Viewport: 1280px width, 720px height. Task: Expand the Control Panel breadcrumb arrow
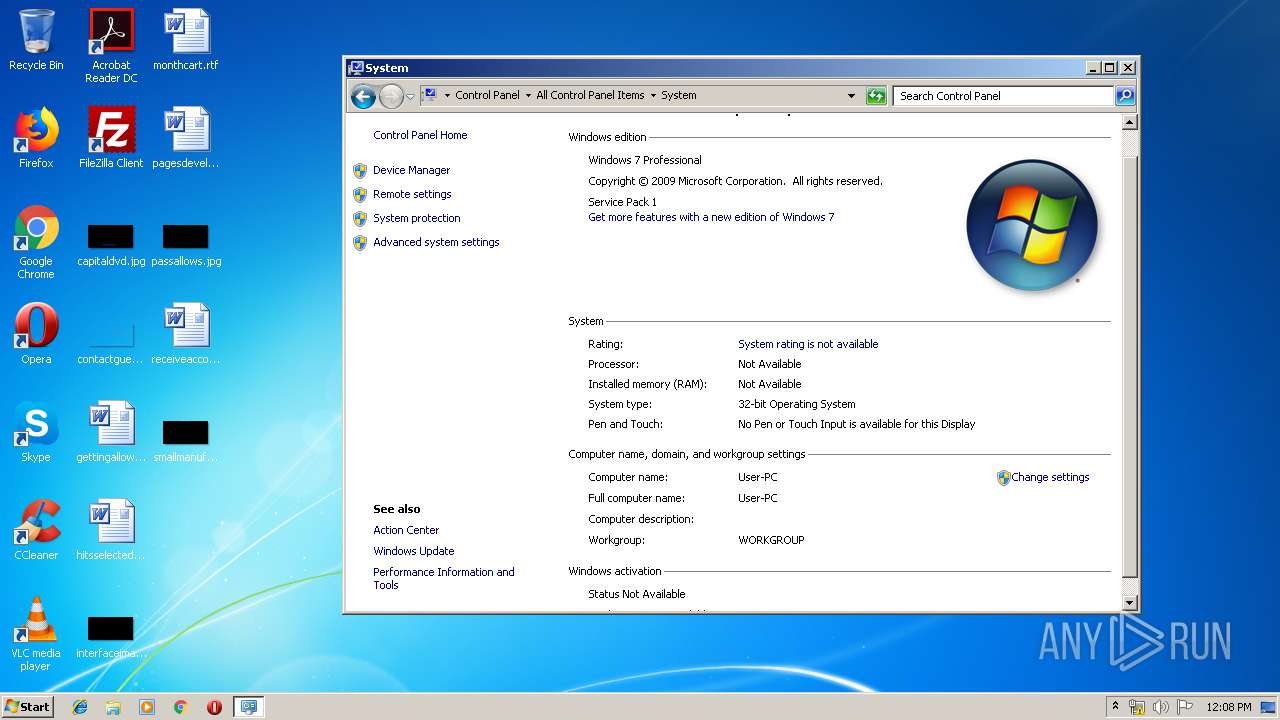(528, 96)
